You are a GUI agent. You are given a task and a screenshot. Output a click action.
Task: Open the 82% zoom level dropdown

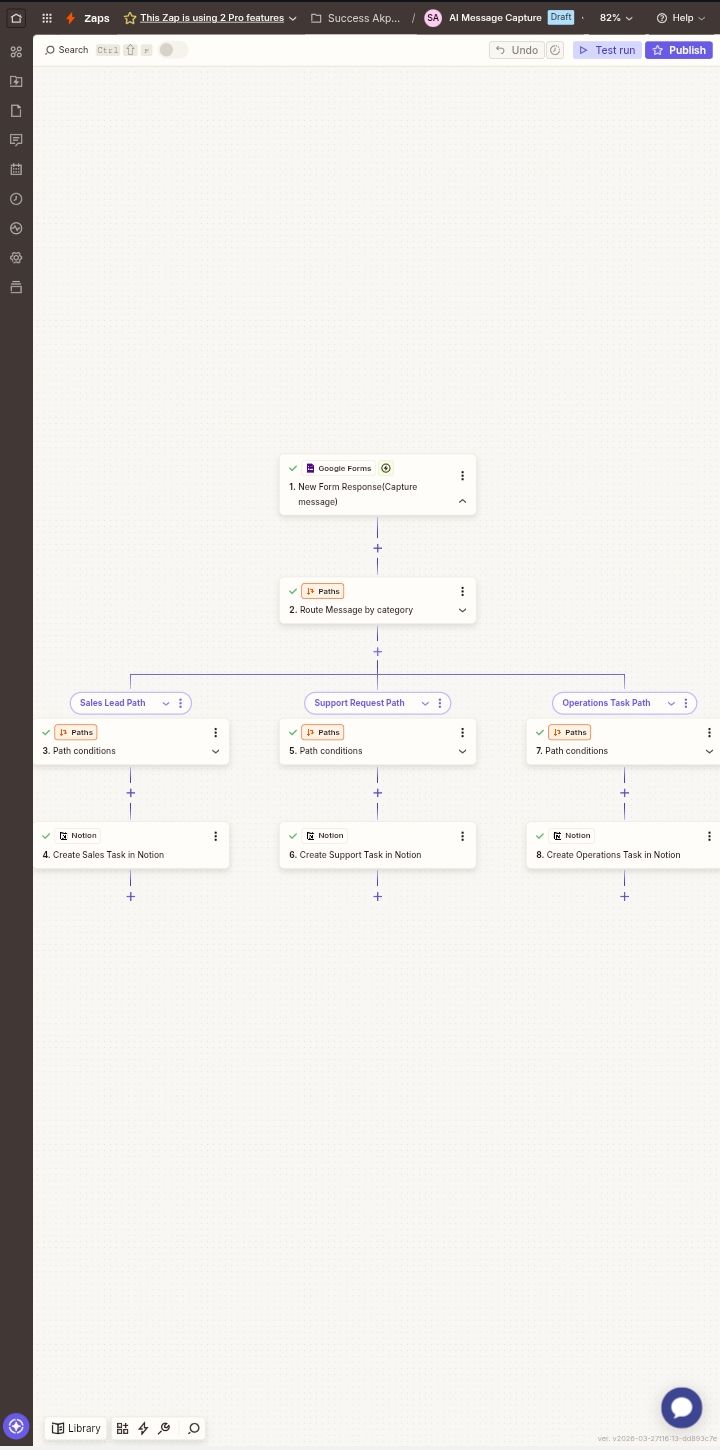pos(616,18)
